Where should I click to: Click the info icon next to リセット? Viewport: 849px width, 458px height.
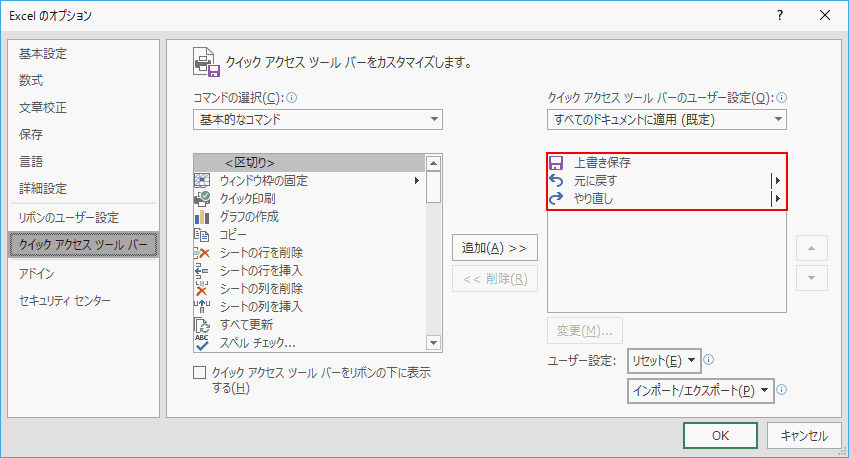click(708, 359)
